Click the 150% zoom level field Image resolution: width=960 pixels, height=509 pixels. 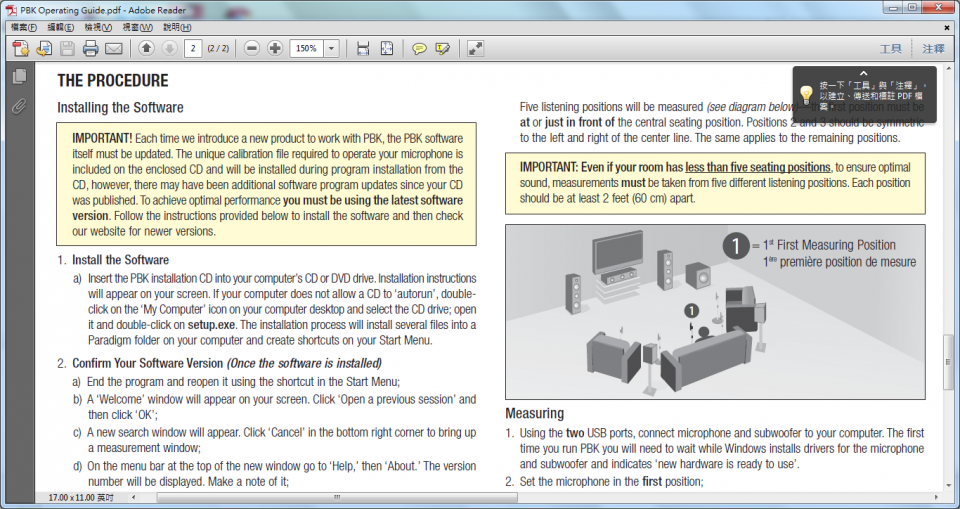307,48
